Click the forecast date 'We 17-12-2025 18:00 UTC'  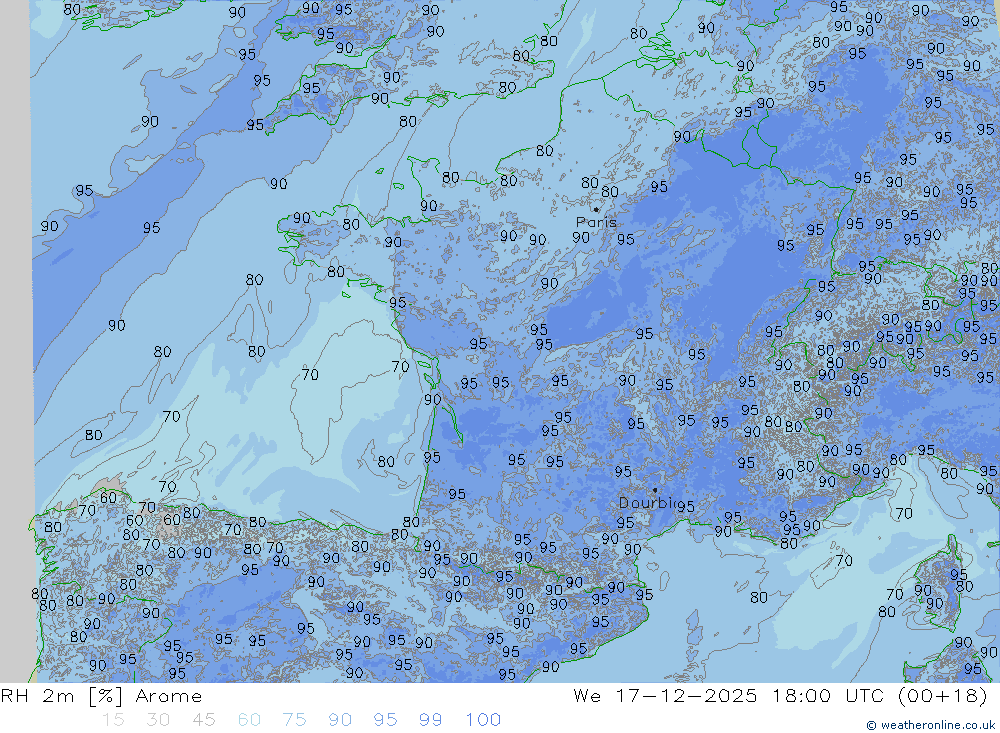729,695
